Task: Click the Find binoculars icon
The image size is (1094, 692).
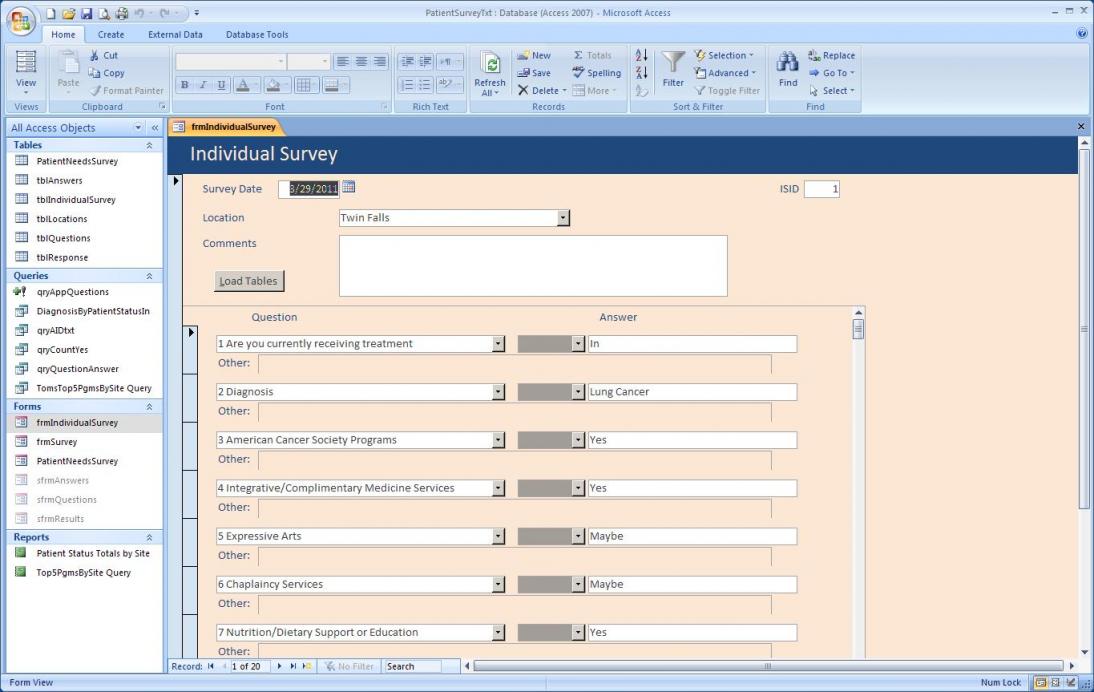Action: pyautogui.click(x=788, y=63)
